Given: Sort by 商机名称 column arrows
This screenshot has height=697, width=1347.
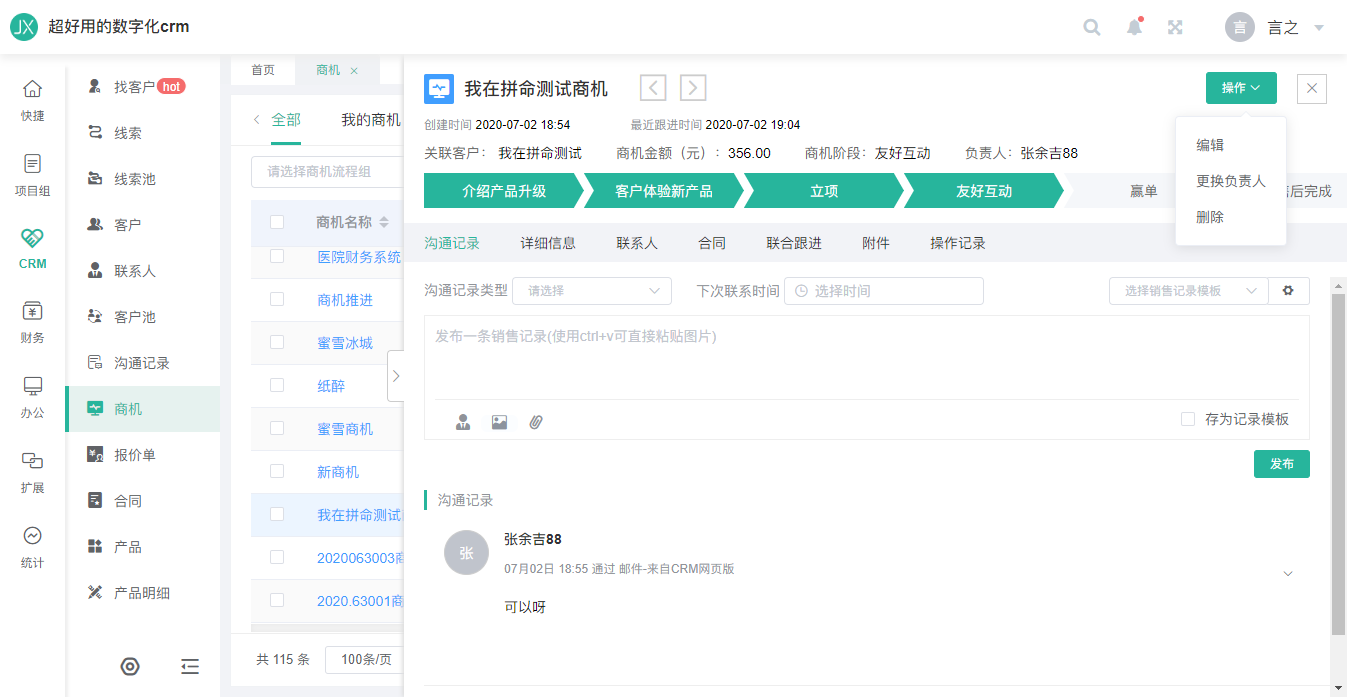Looking at the screenshot, I should click(x=384, y=222).
